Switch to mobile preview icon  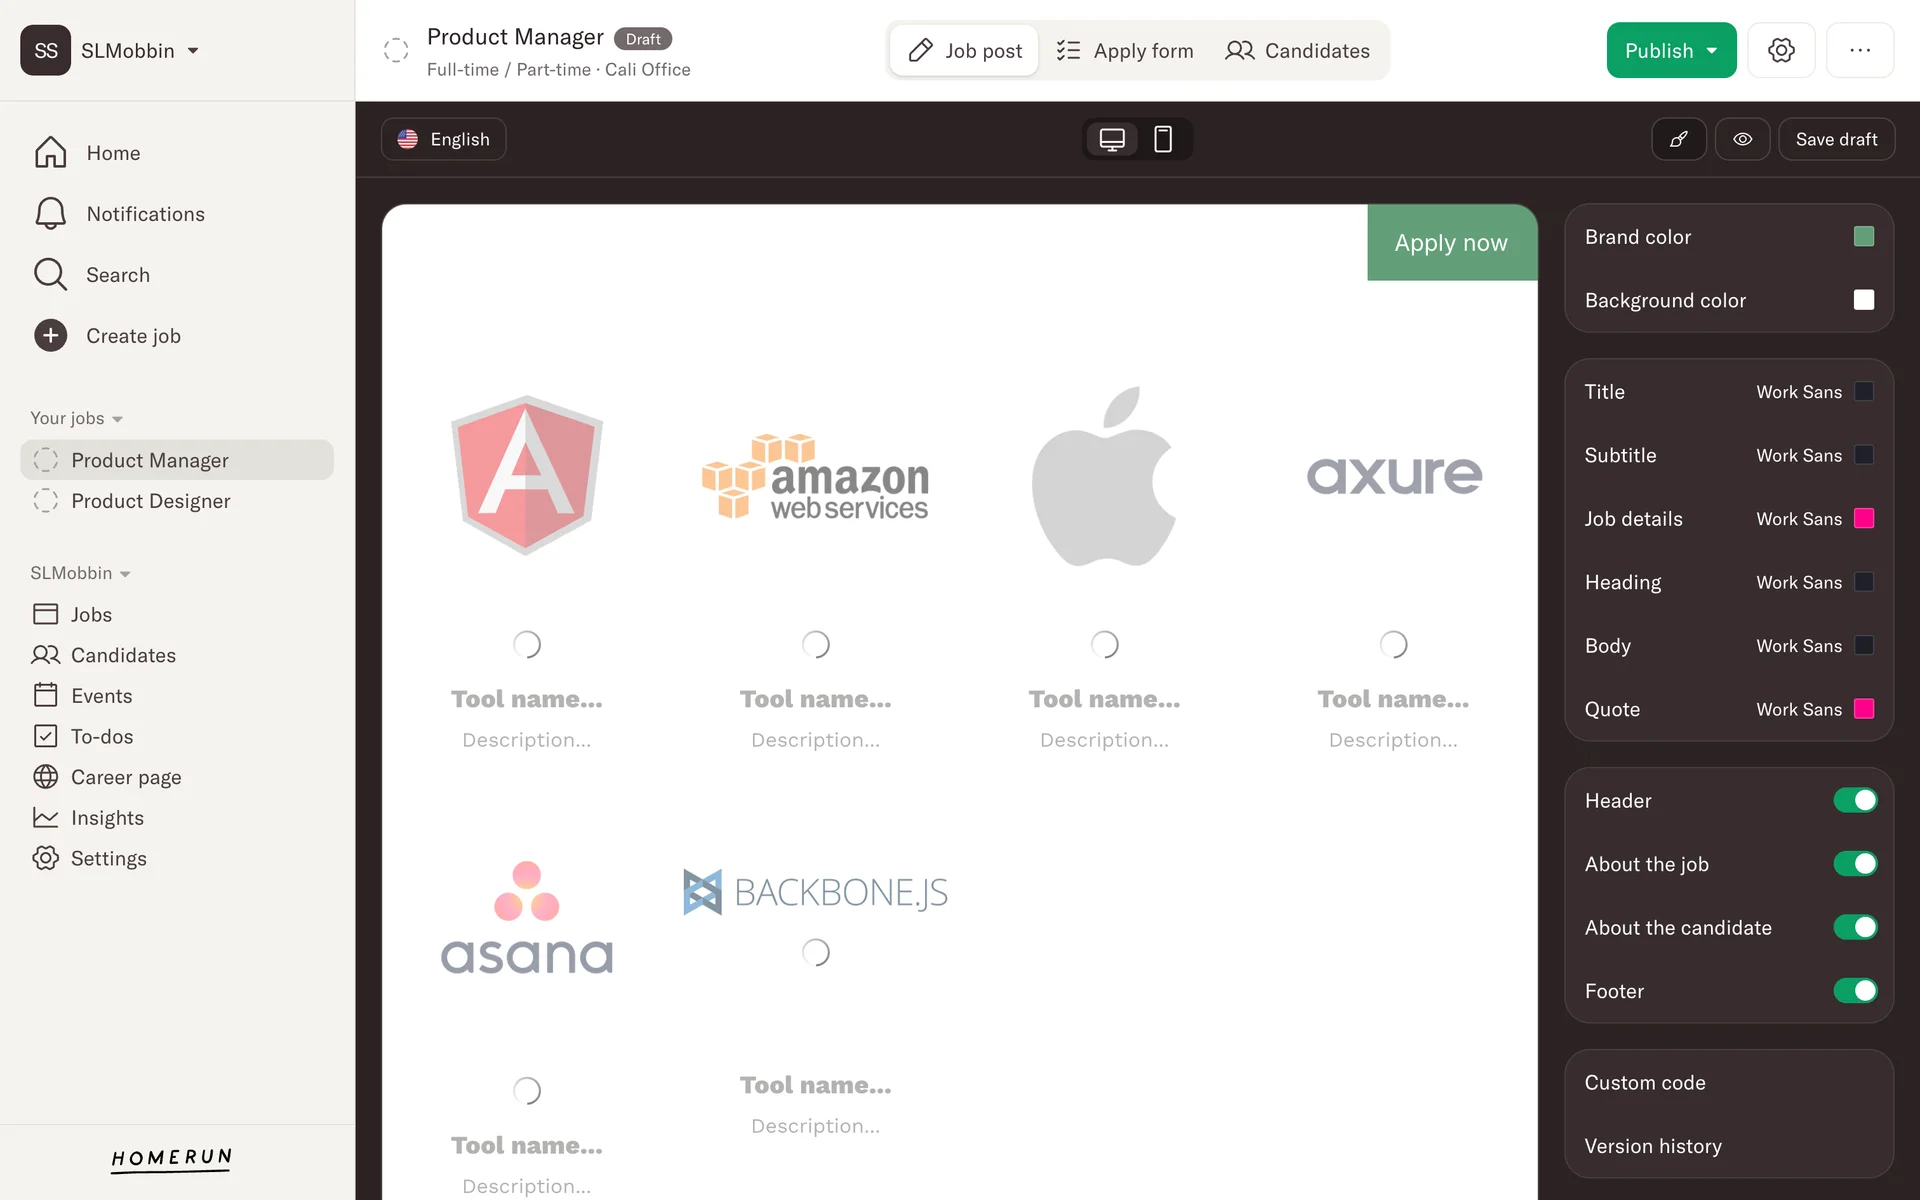(x=1162, y=139)
